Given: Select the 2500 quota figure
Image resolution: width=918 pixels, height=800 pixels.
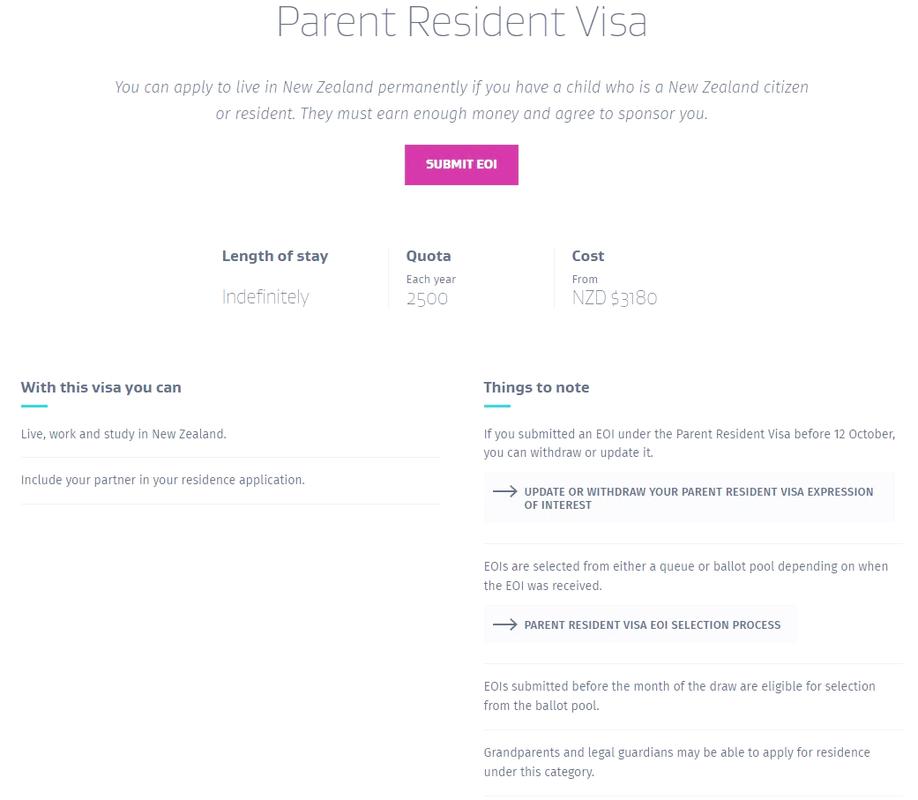Looking at the screenshot, I should (x=427, y=298).
